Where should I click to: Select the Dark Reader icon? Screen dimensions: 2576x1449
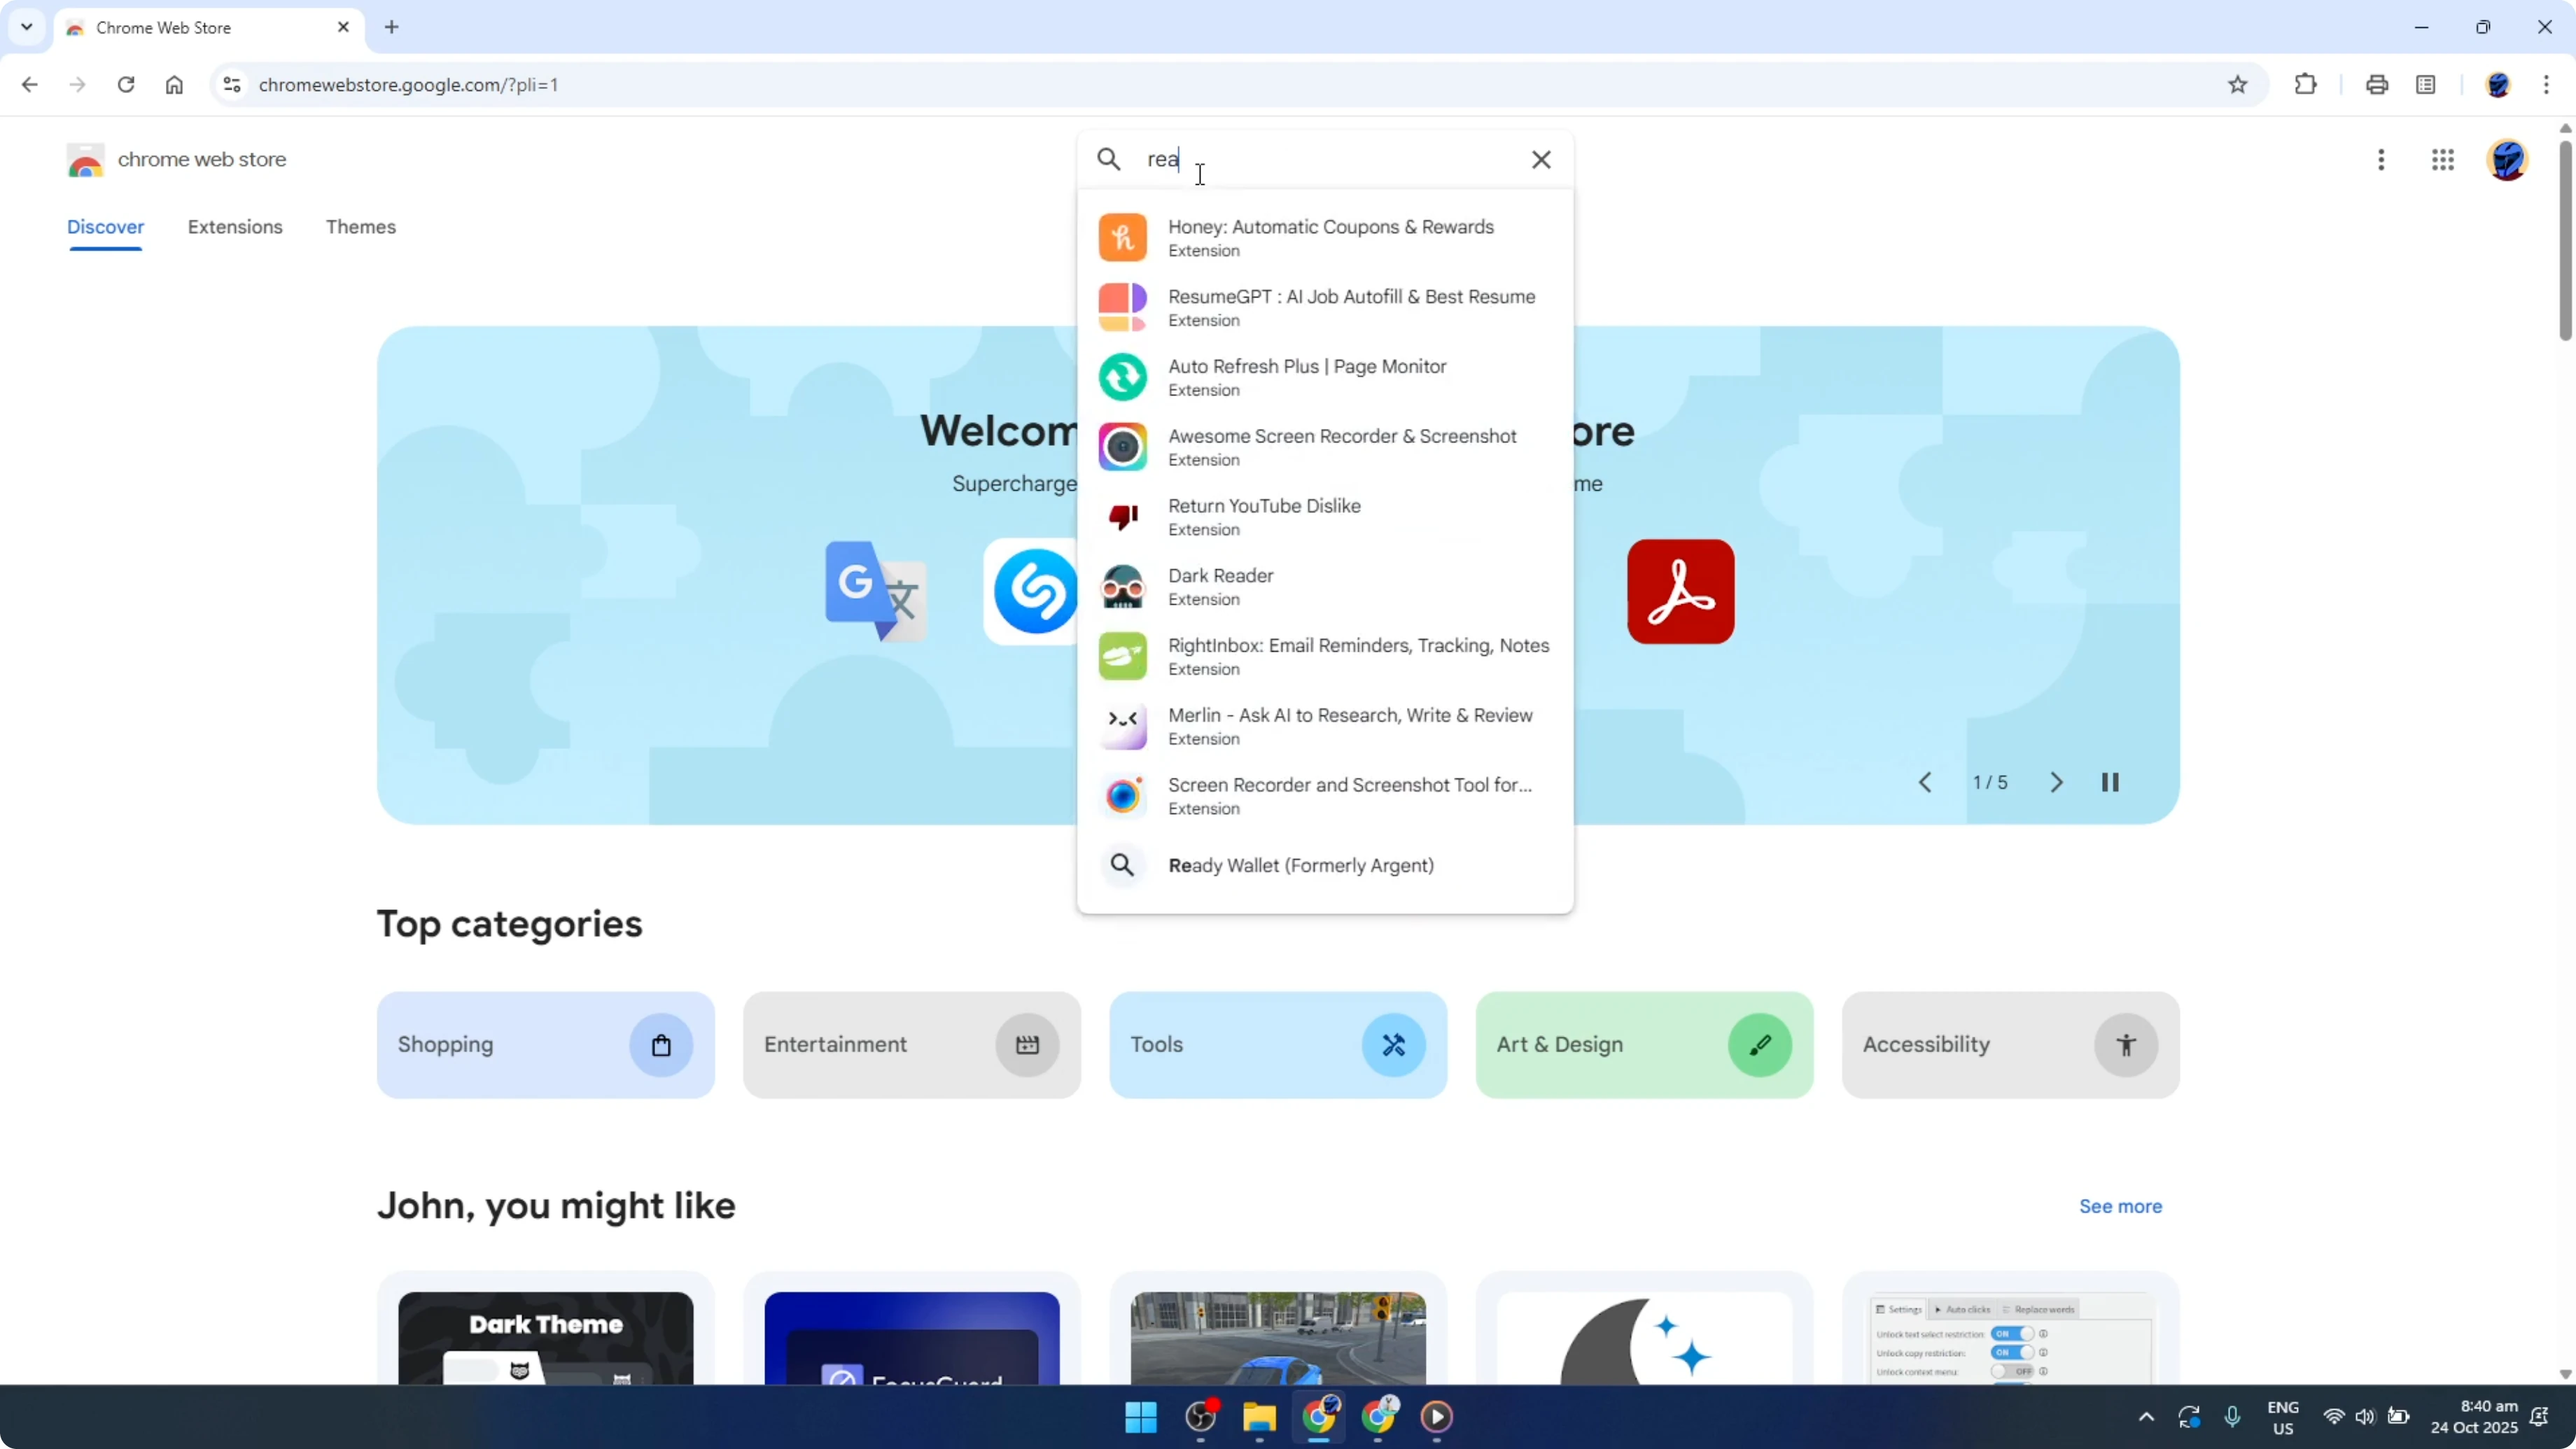tap(1122, 586)
